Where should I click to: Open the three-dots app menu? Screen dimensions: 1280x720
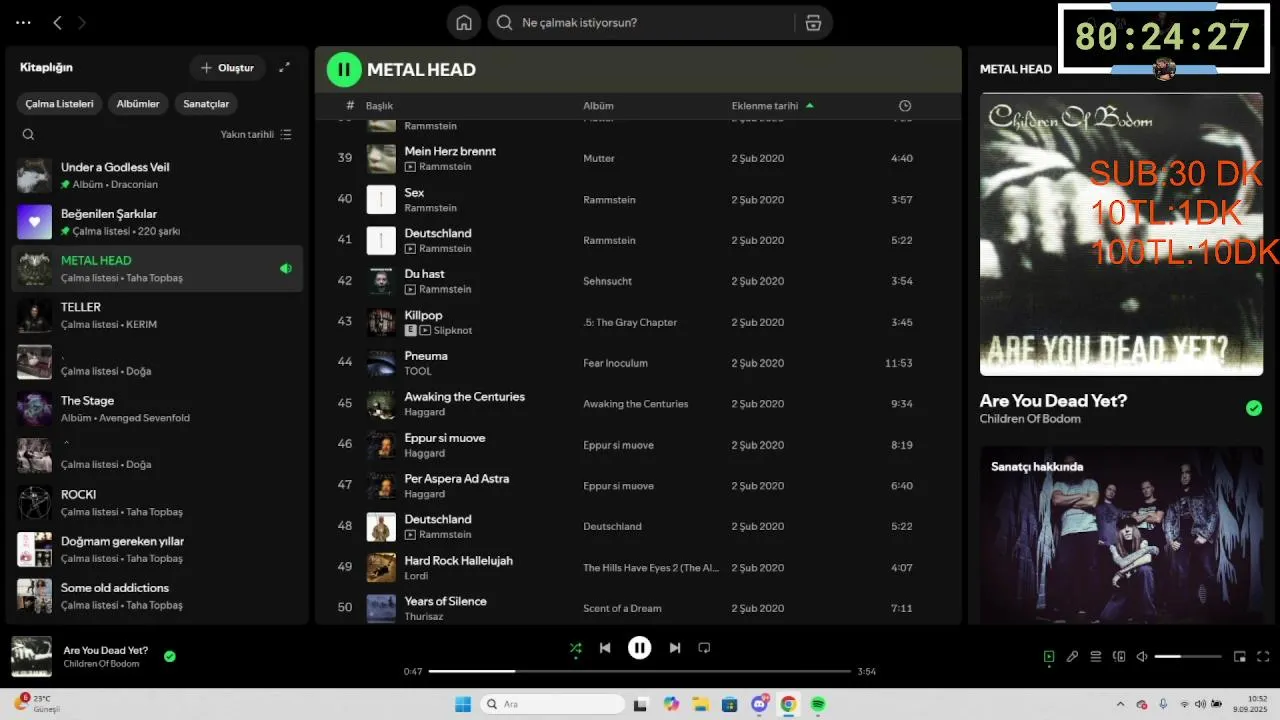coord(23,22)
